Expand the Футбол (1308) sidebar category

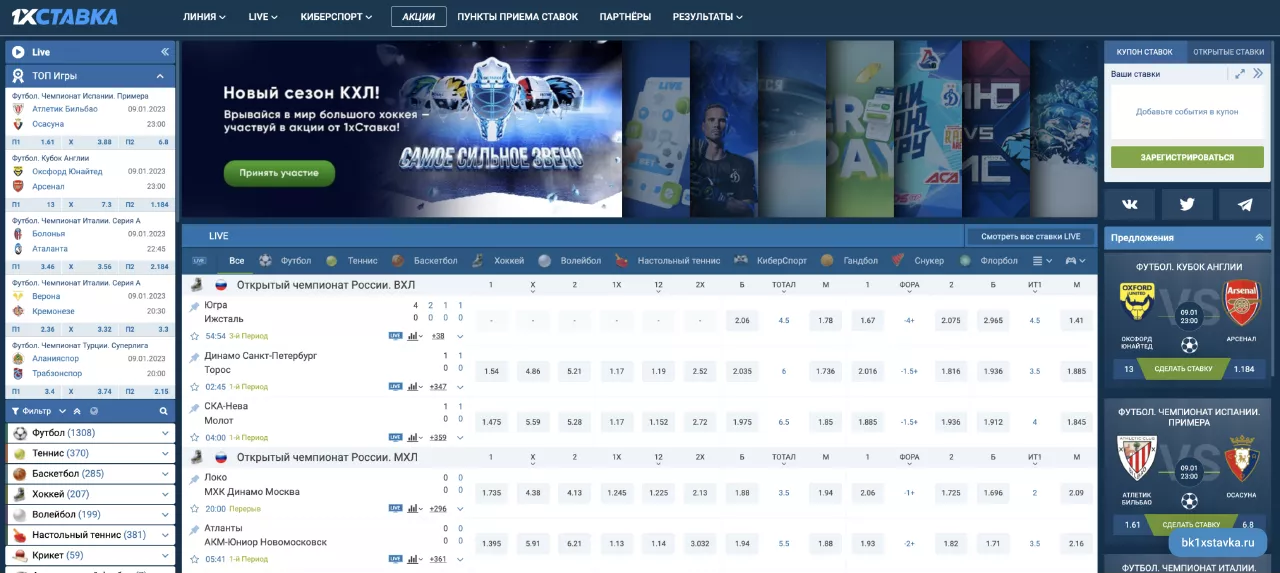[165, 433]
